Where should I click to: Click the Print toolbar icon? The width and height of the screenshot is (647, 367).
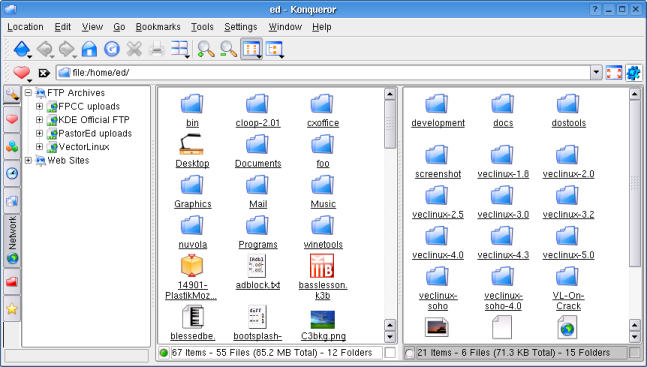(x=156, y=49)
